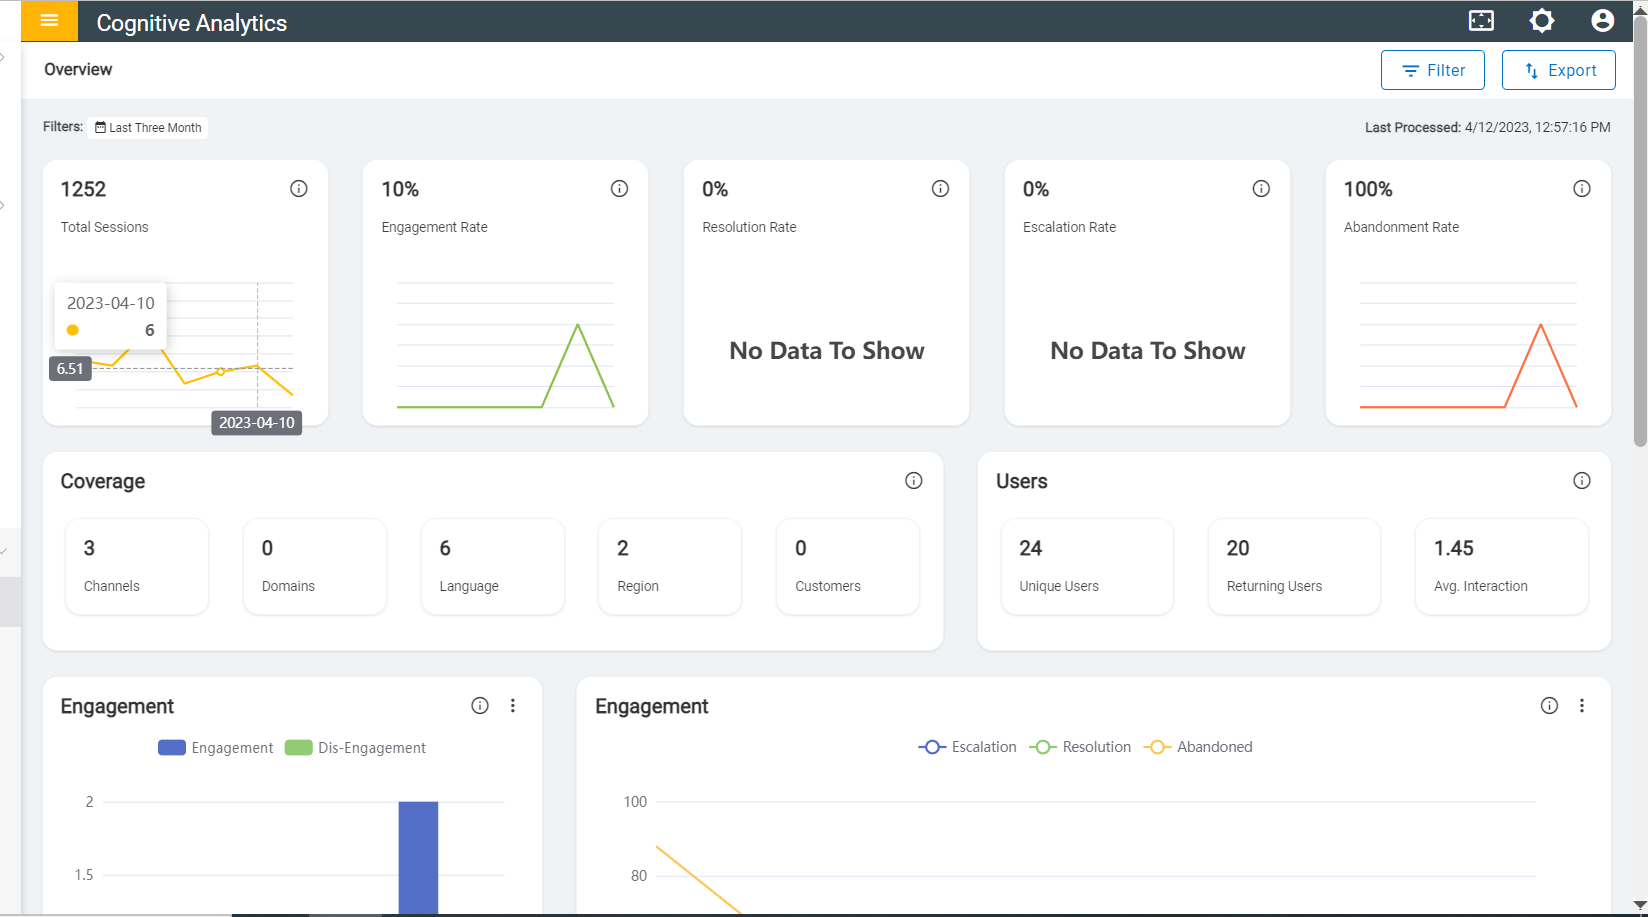Click the Unique Users tile
This screenshot has width=1648, height=917.
(1087, 566)
